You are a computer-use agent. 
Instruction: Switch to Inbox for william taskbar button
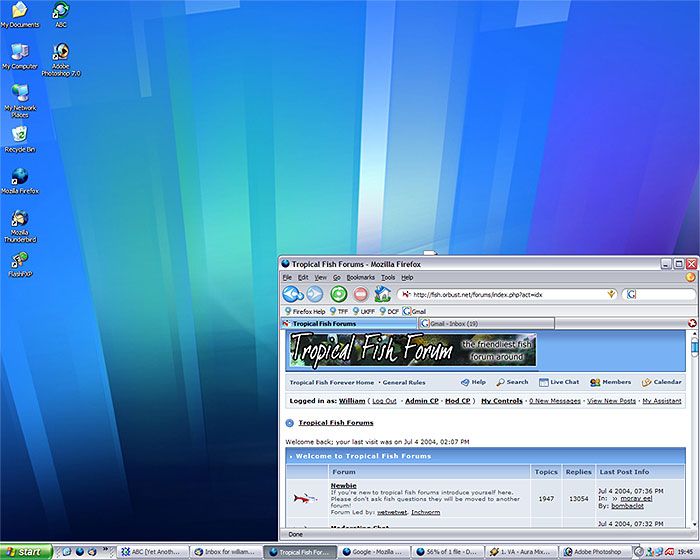coord(226,552)
